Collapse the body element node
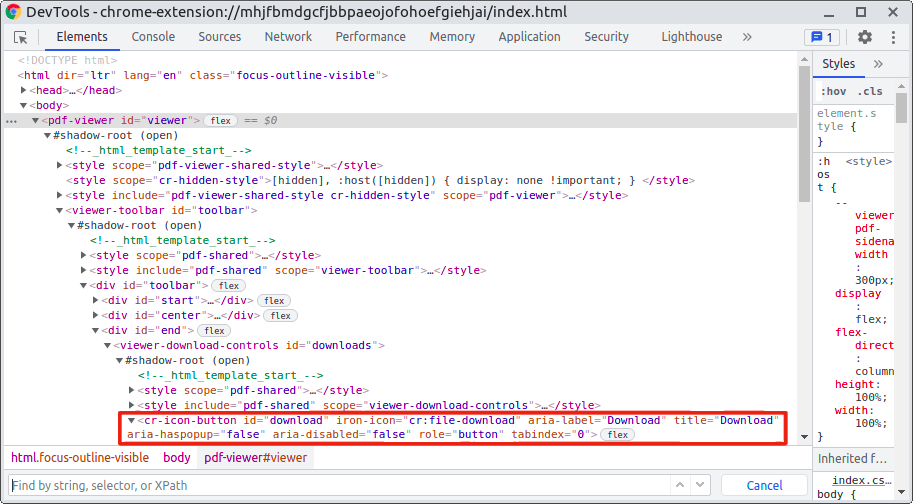This screenshot has width=913, height=504. [23, 105]
